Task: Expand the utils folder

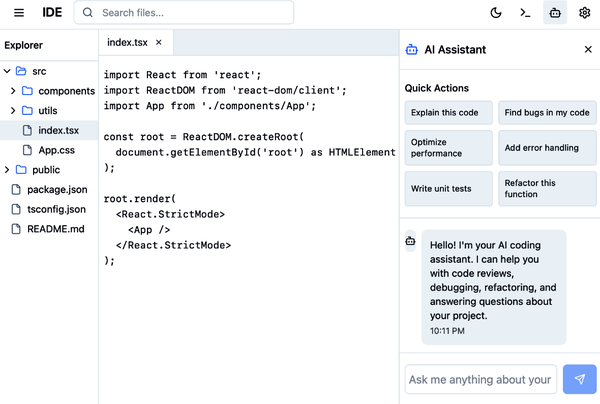Action: click(x=14, y=110)
